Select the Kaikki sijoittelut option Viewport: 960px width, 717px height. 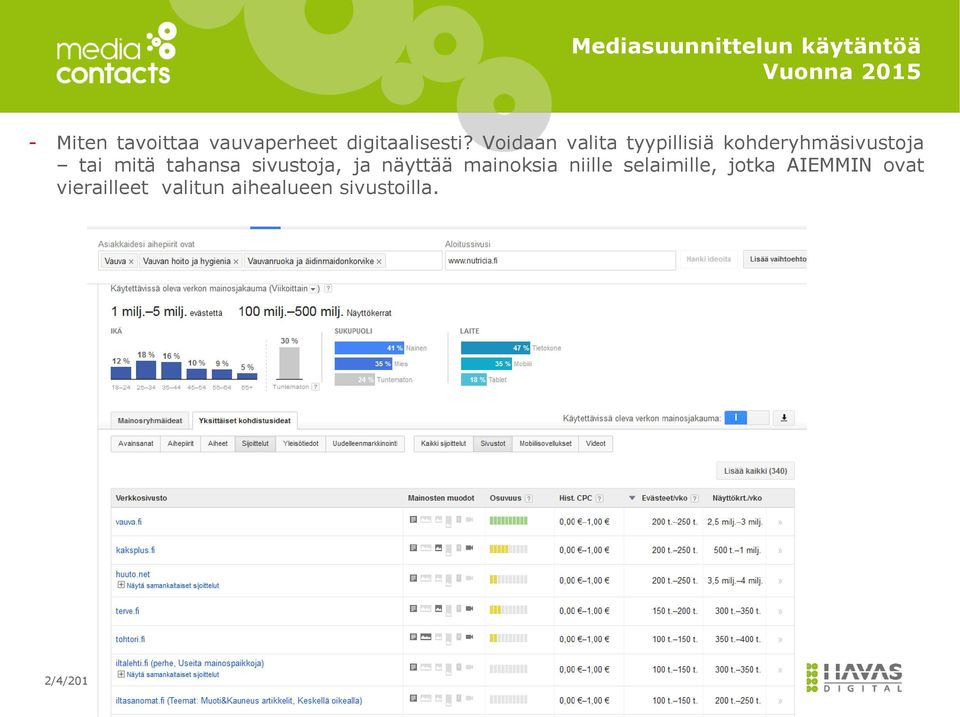(x=443, y=444)
